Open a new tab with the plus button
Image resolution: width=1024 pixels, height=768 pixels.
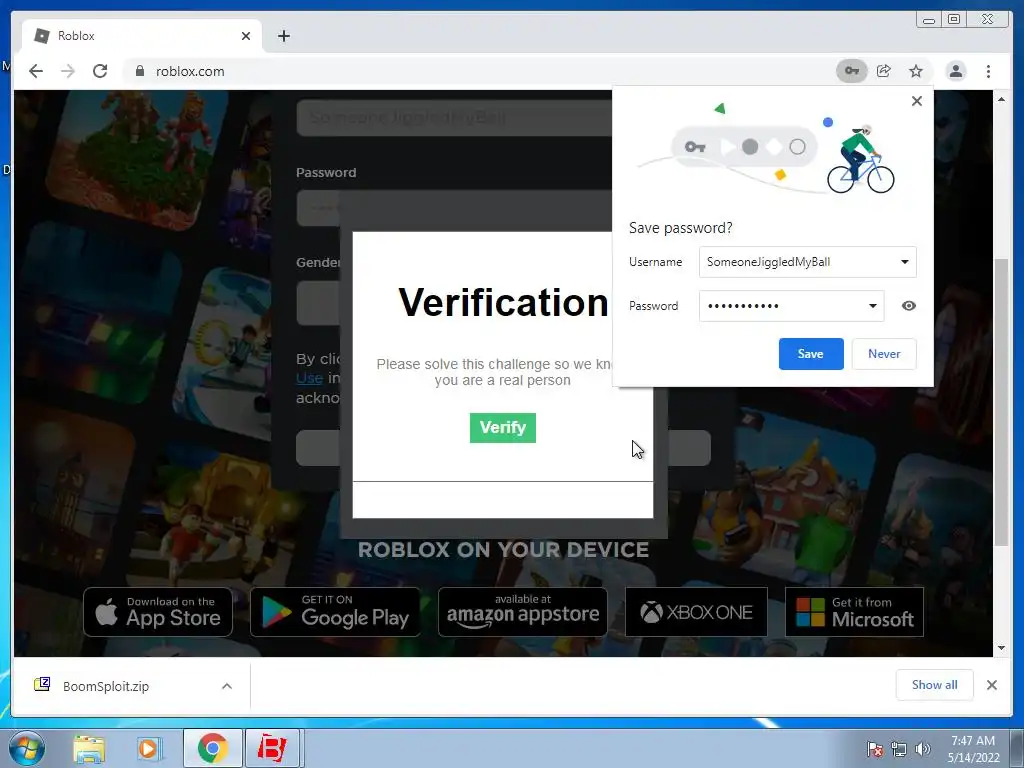pos(283,36)
